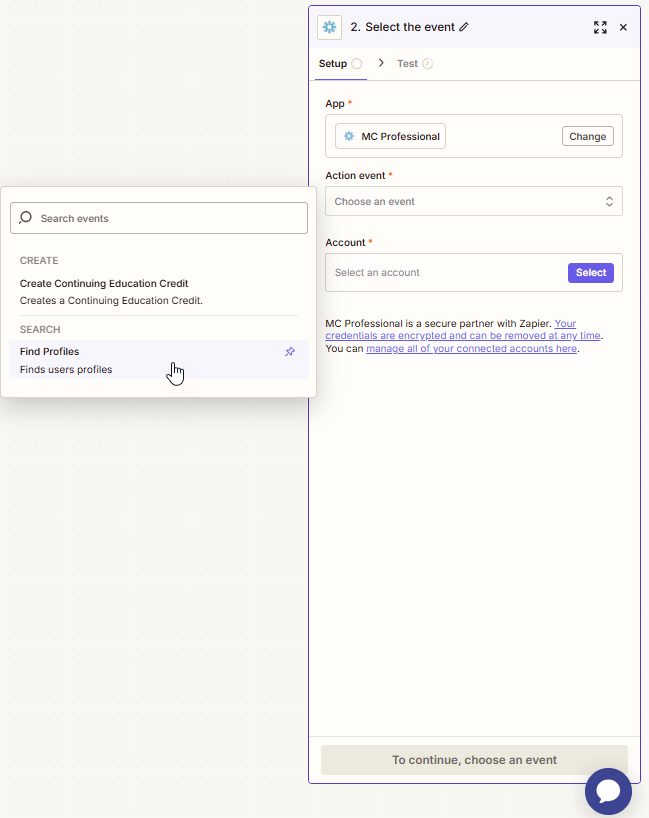Click the 'Action event' field label
Screen dimensions: 649x818
tap(355, 176)
